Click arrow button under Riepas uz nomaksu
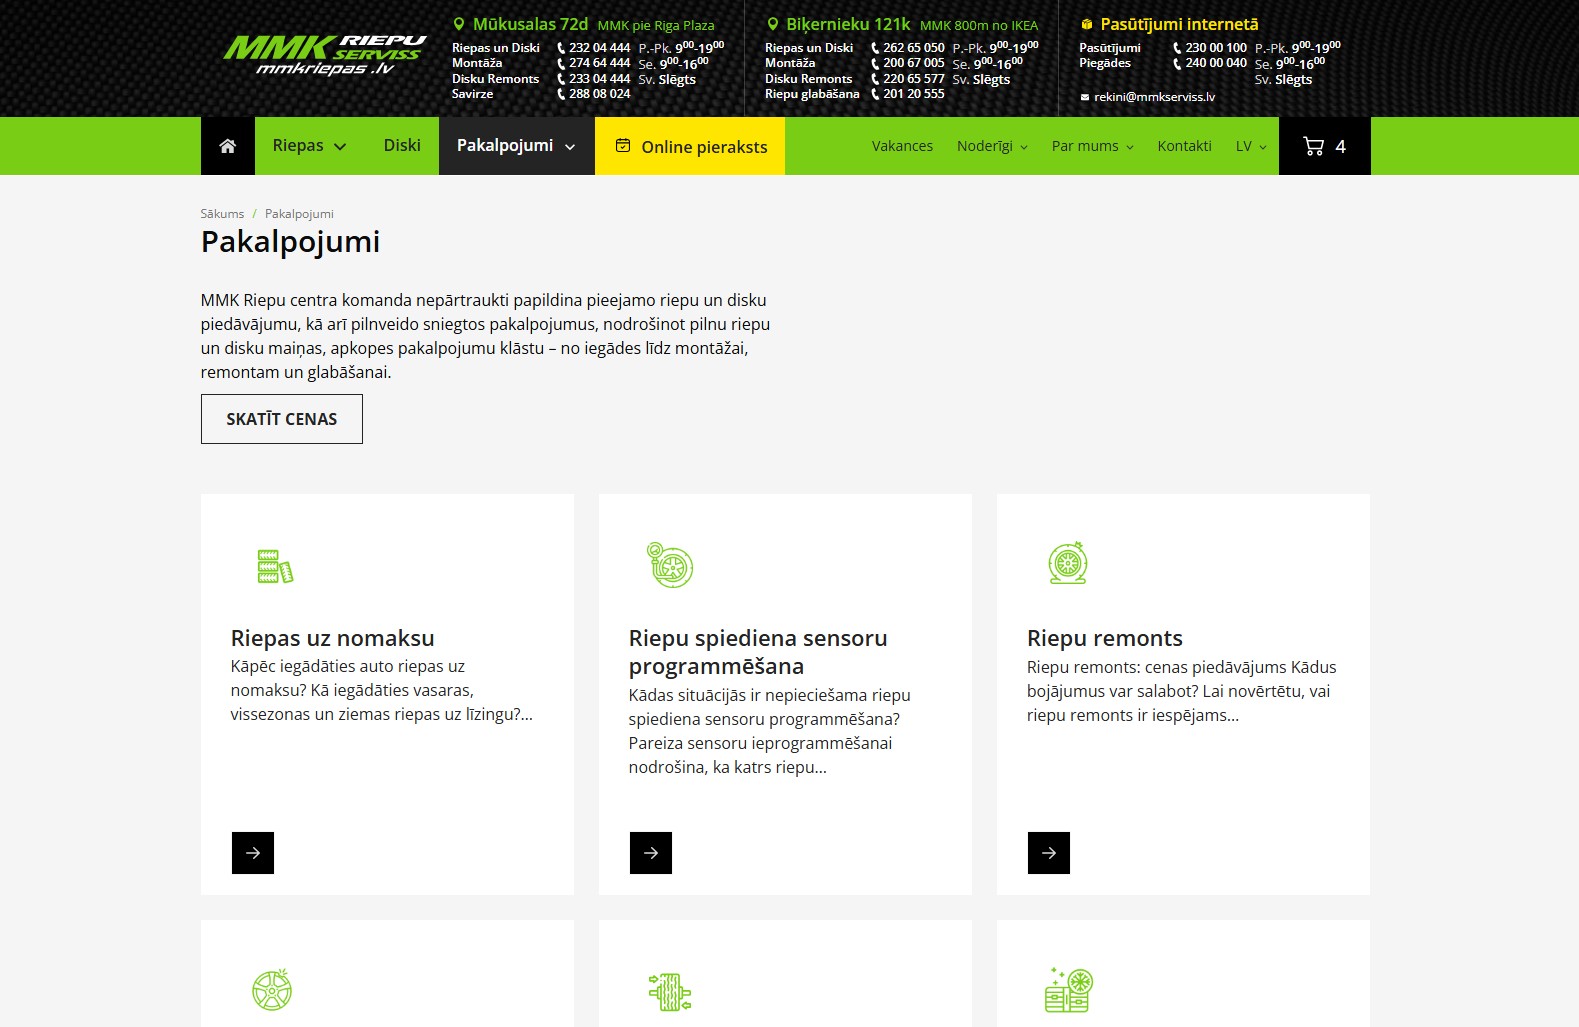The width and height of the screenshot is (1579, 1027). click(x=253, y=853)
